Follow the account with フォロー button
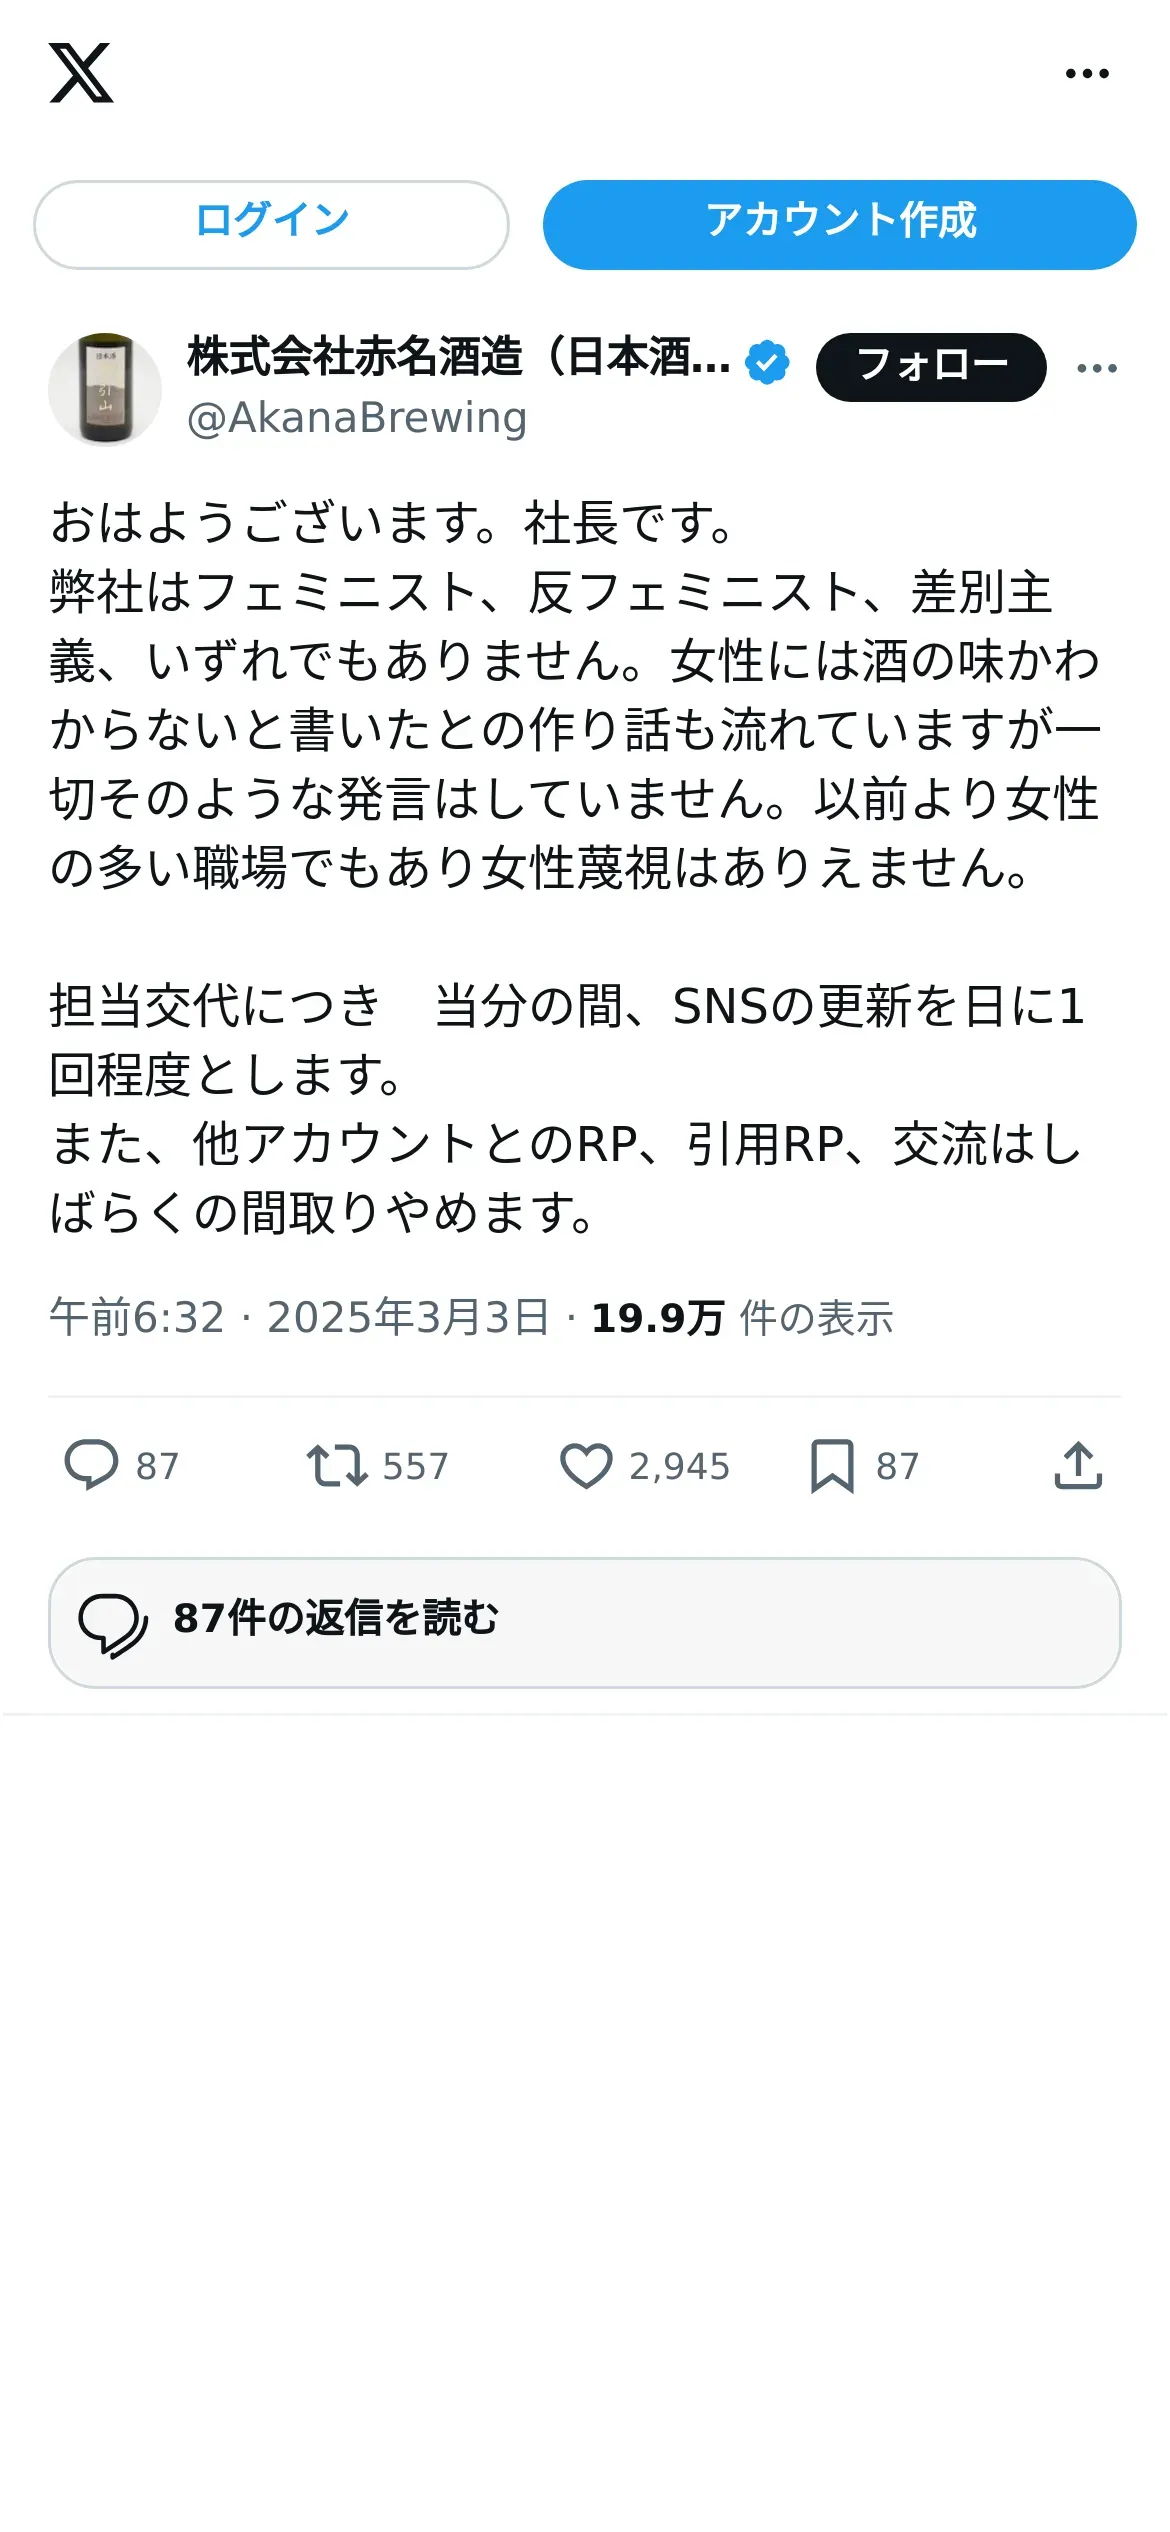This screenshot has width=1170, height=2532. tap(931, 367)
